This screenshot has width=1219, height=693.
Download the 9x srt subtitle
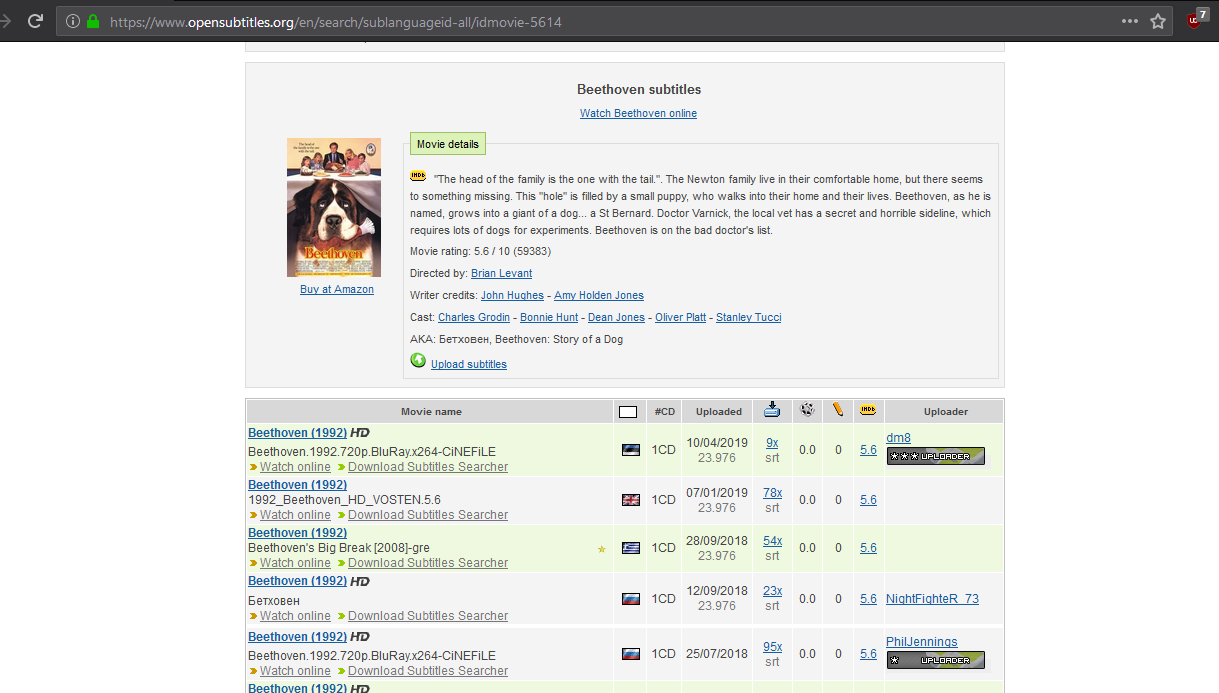click(772, 443)
